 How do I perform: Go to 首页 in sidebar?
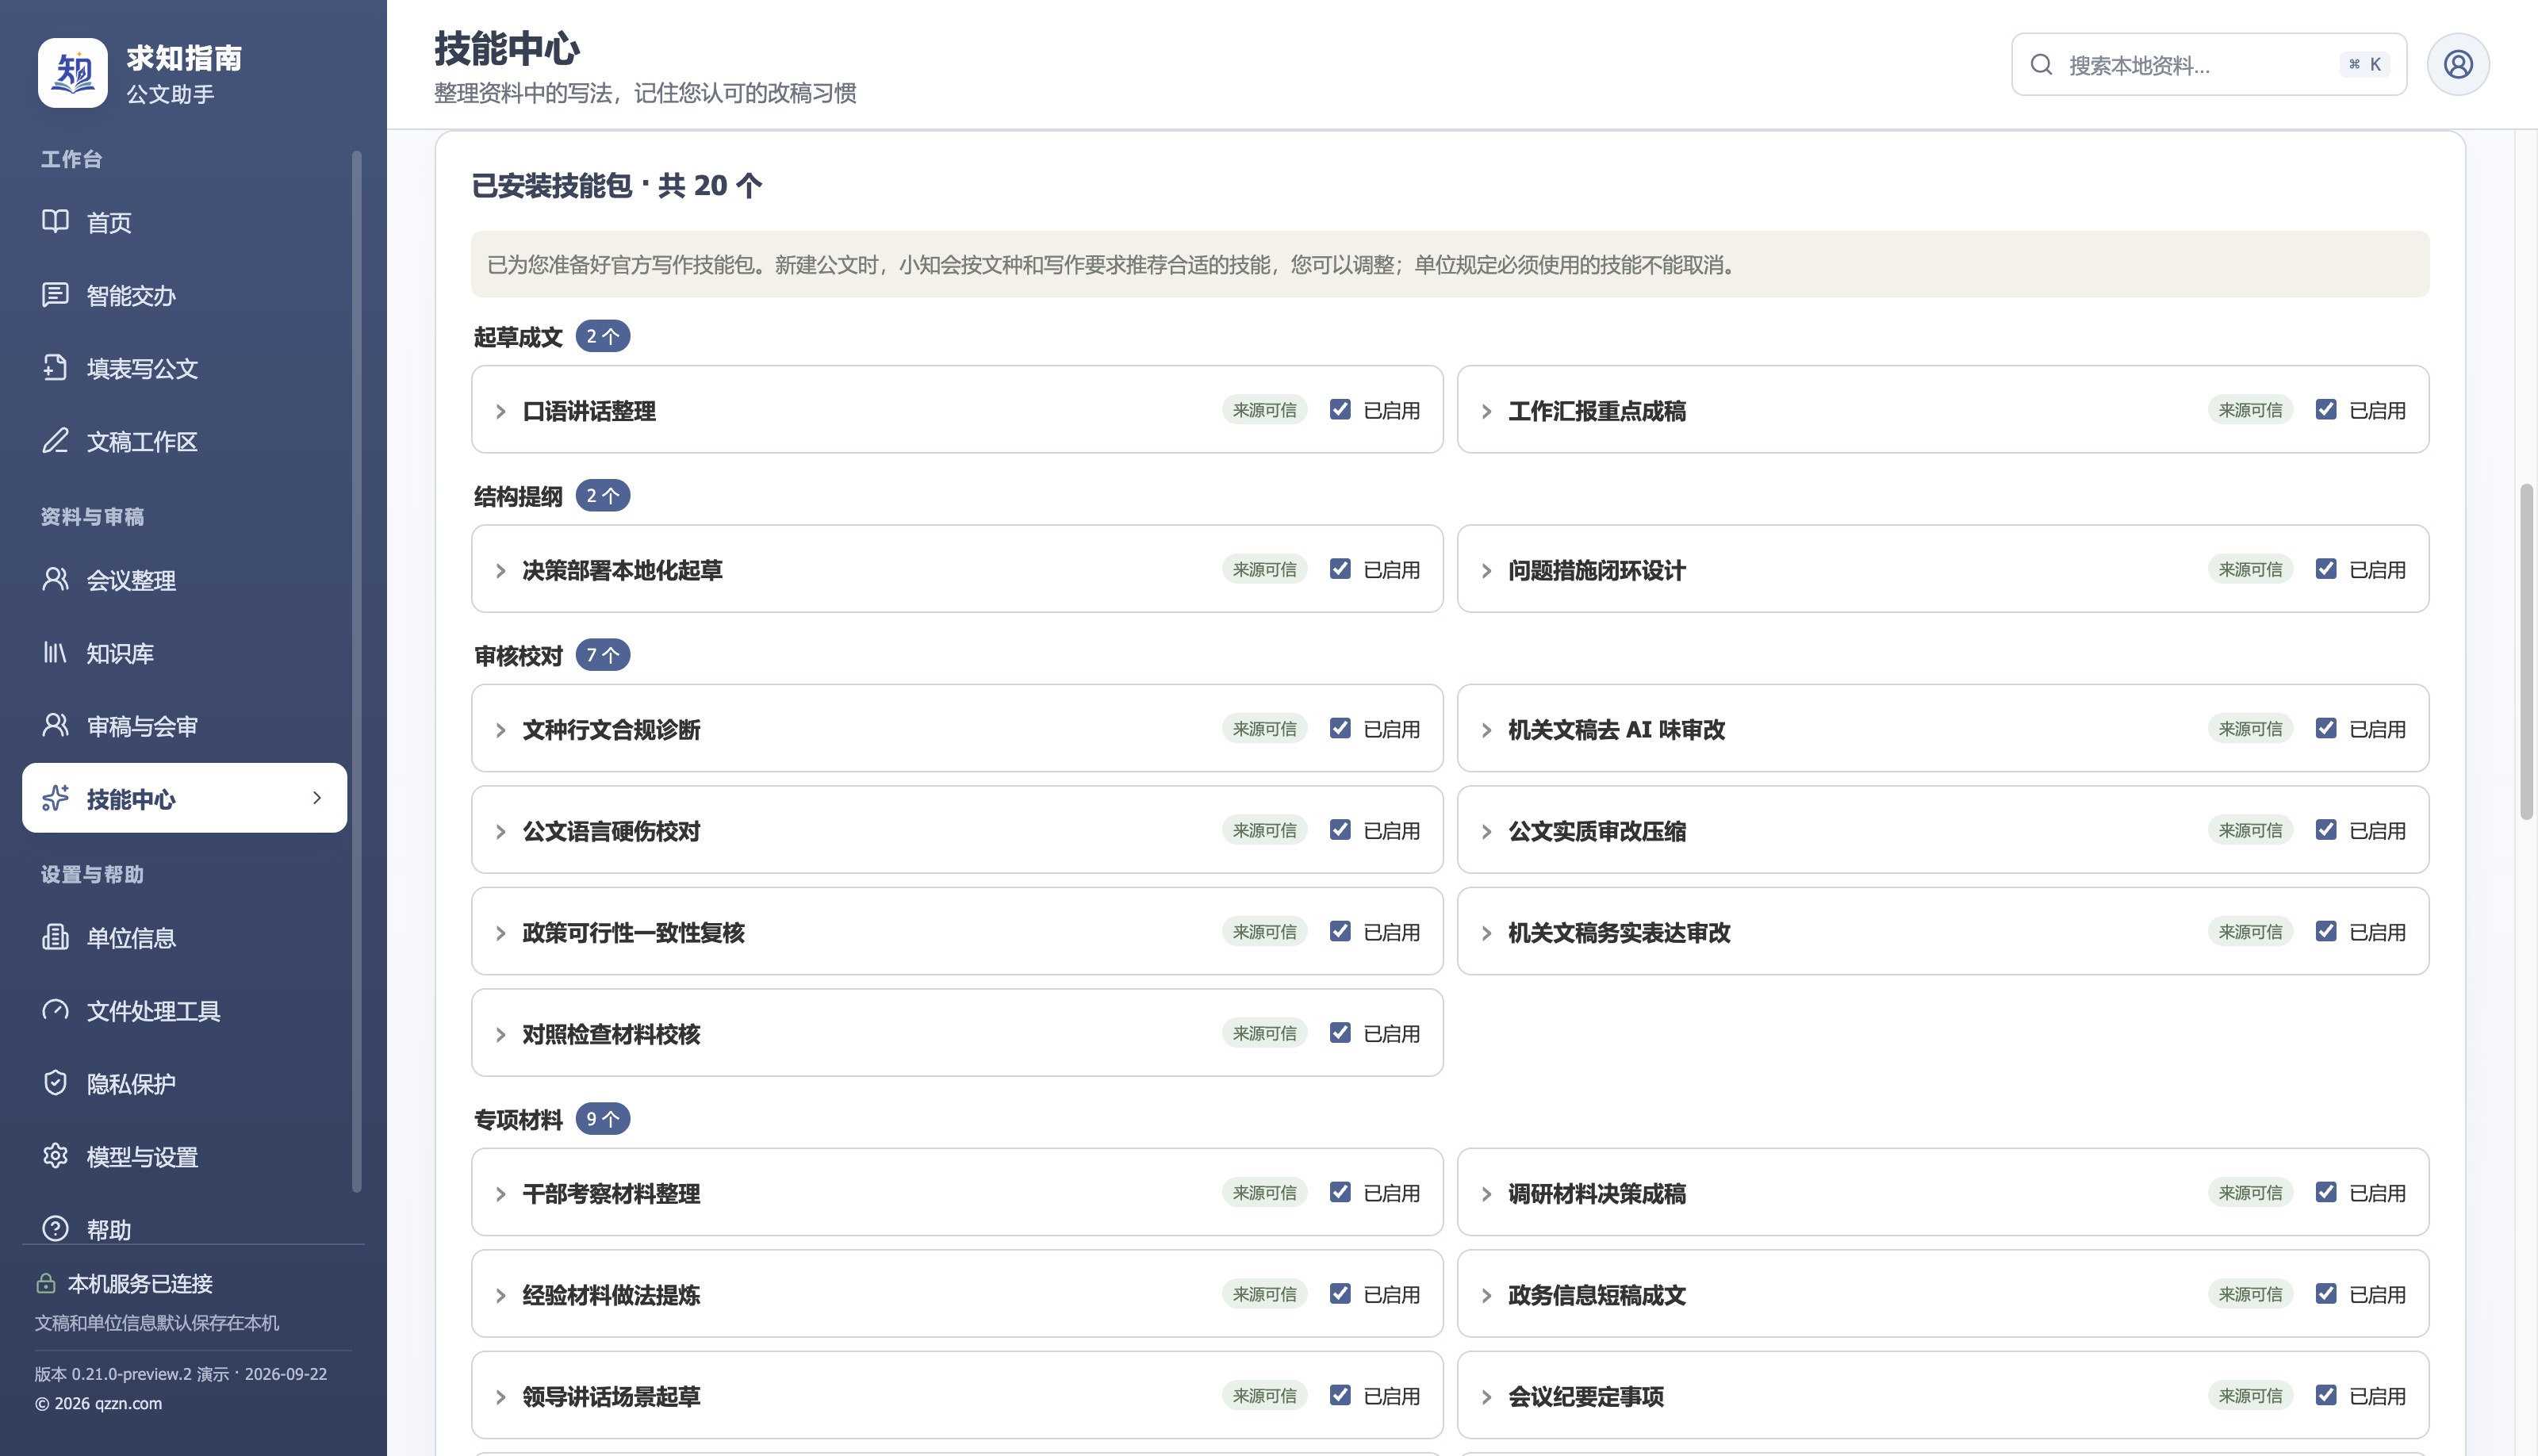pos(185,222)
